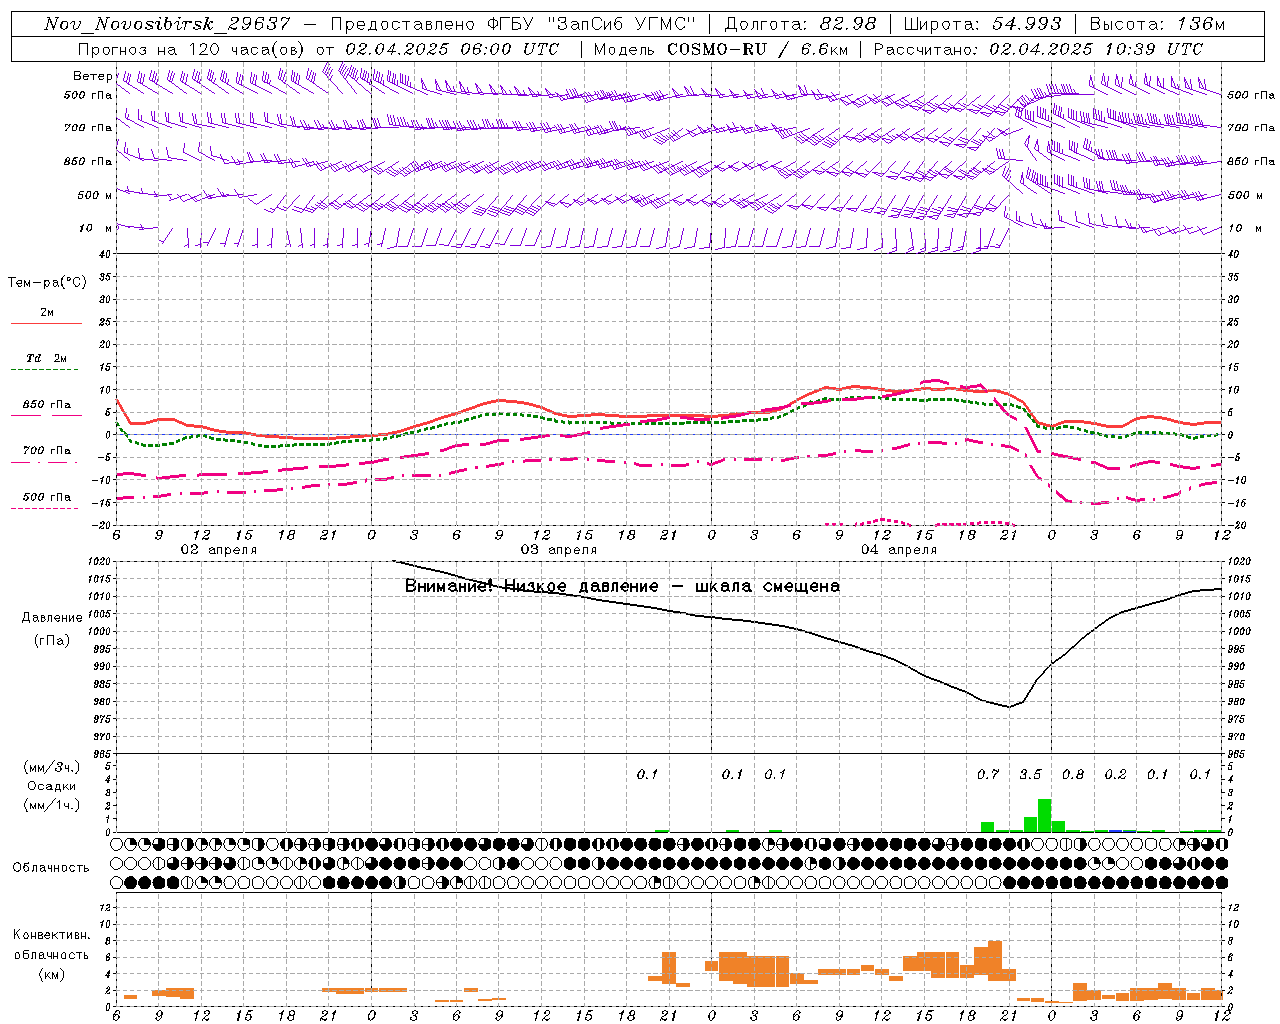Click the precipitation value 0.2
Screen dimensions: 1280x1024
point(1115,774)
